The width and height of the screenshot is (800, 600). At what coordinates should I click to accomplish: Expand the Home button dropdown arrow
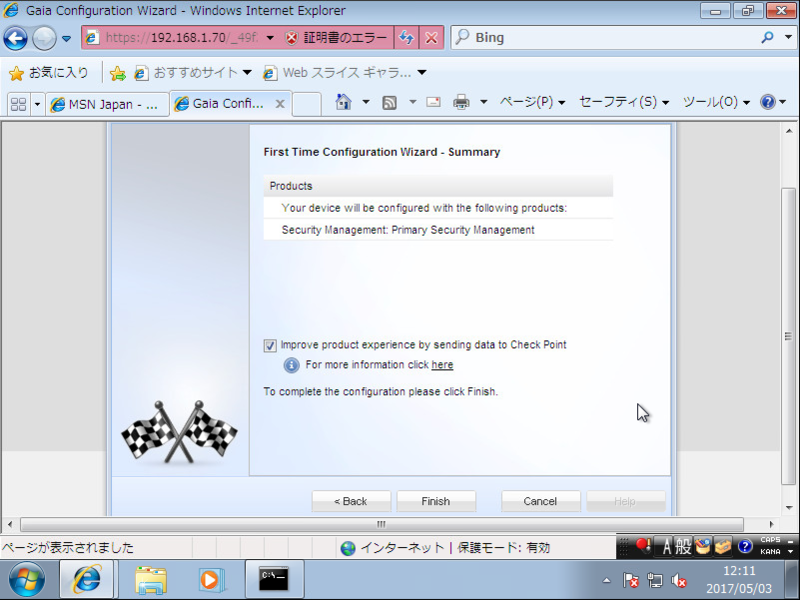coord(366,102)
